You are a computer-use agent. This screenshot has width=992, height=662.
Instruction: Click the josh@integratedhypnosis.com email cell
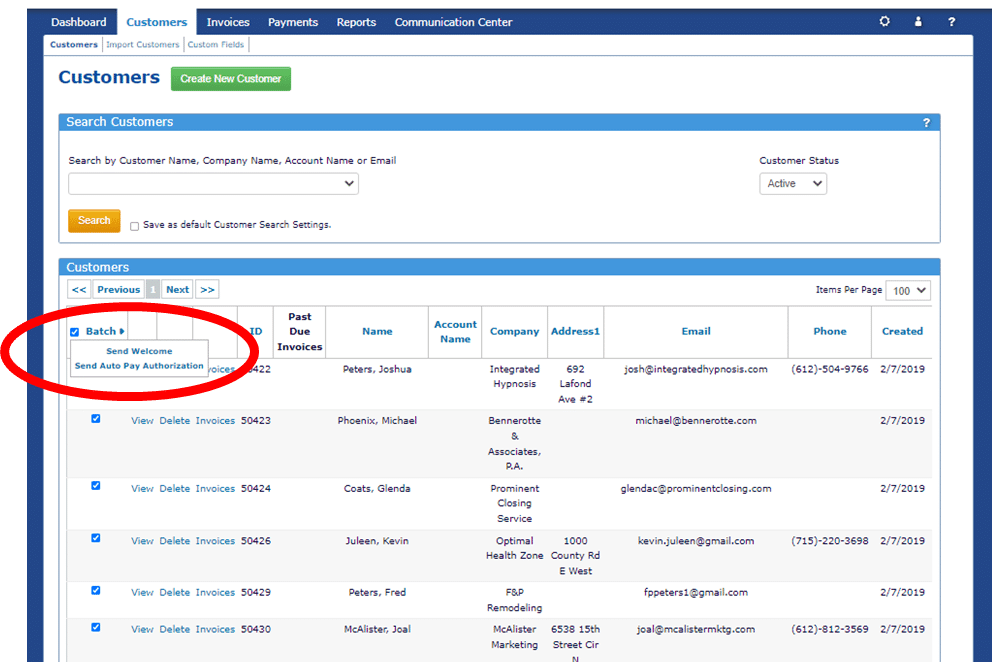pyautogui.click(x=696, y=369)
